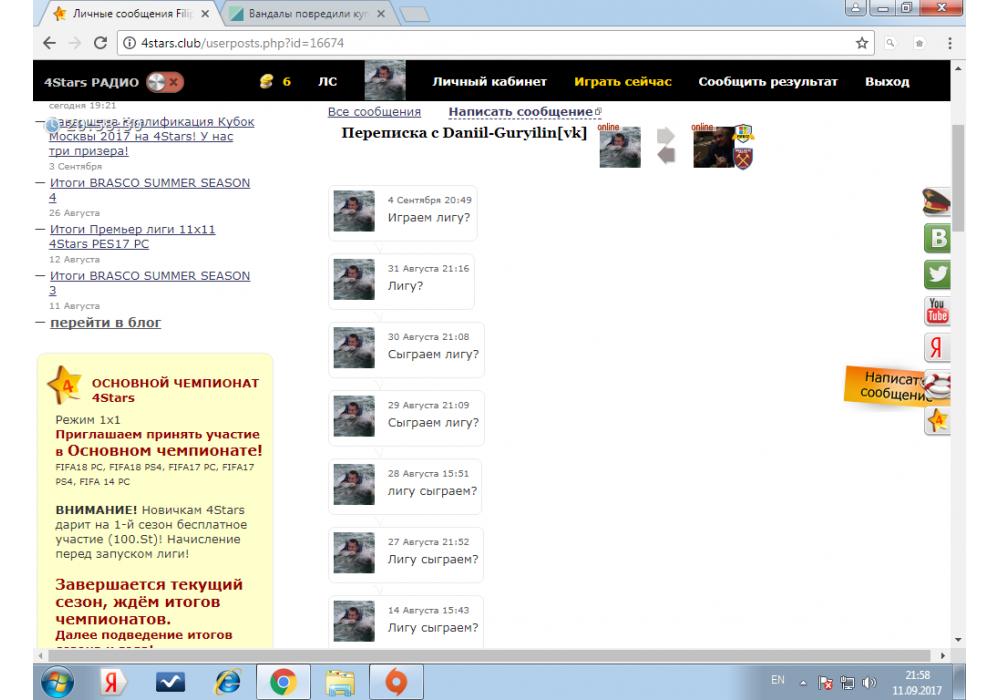This screenshot has width=1000, height=700.
Task: Show hidden system tray icons
Action: (805, 683)
